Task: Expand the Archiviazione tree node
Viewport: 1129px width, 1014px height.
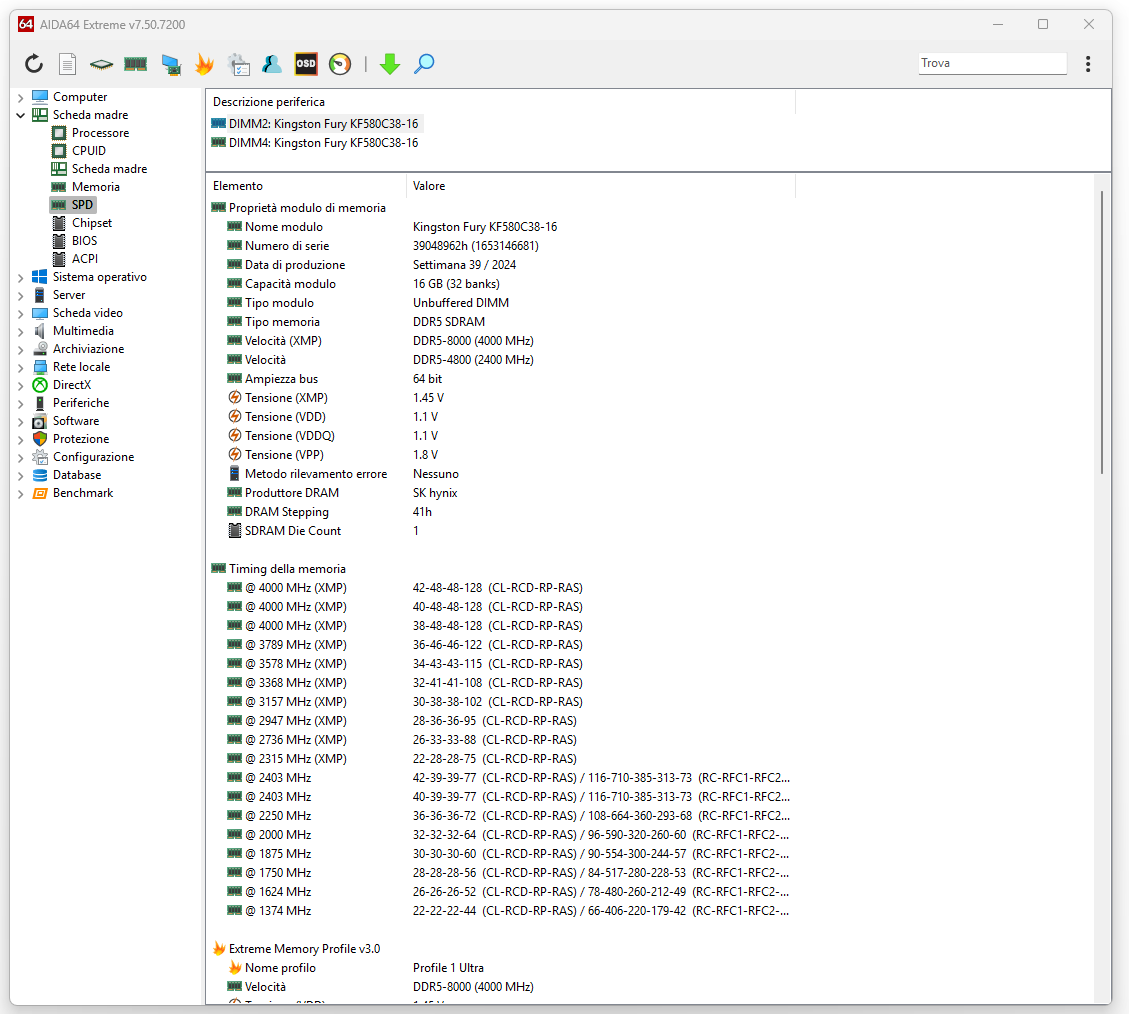Action: pyautogui.click(x=20, y=349)
